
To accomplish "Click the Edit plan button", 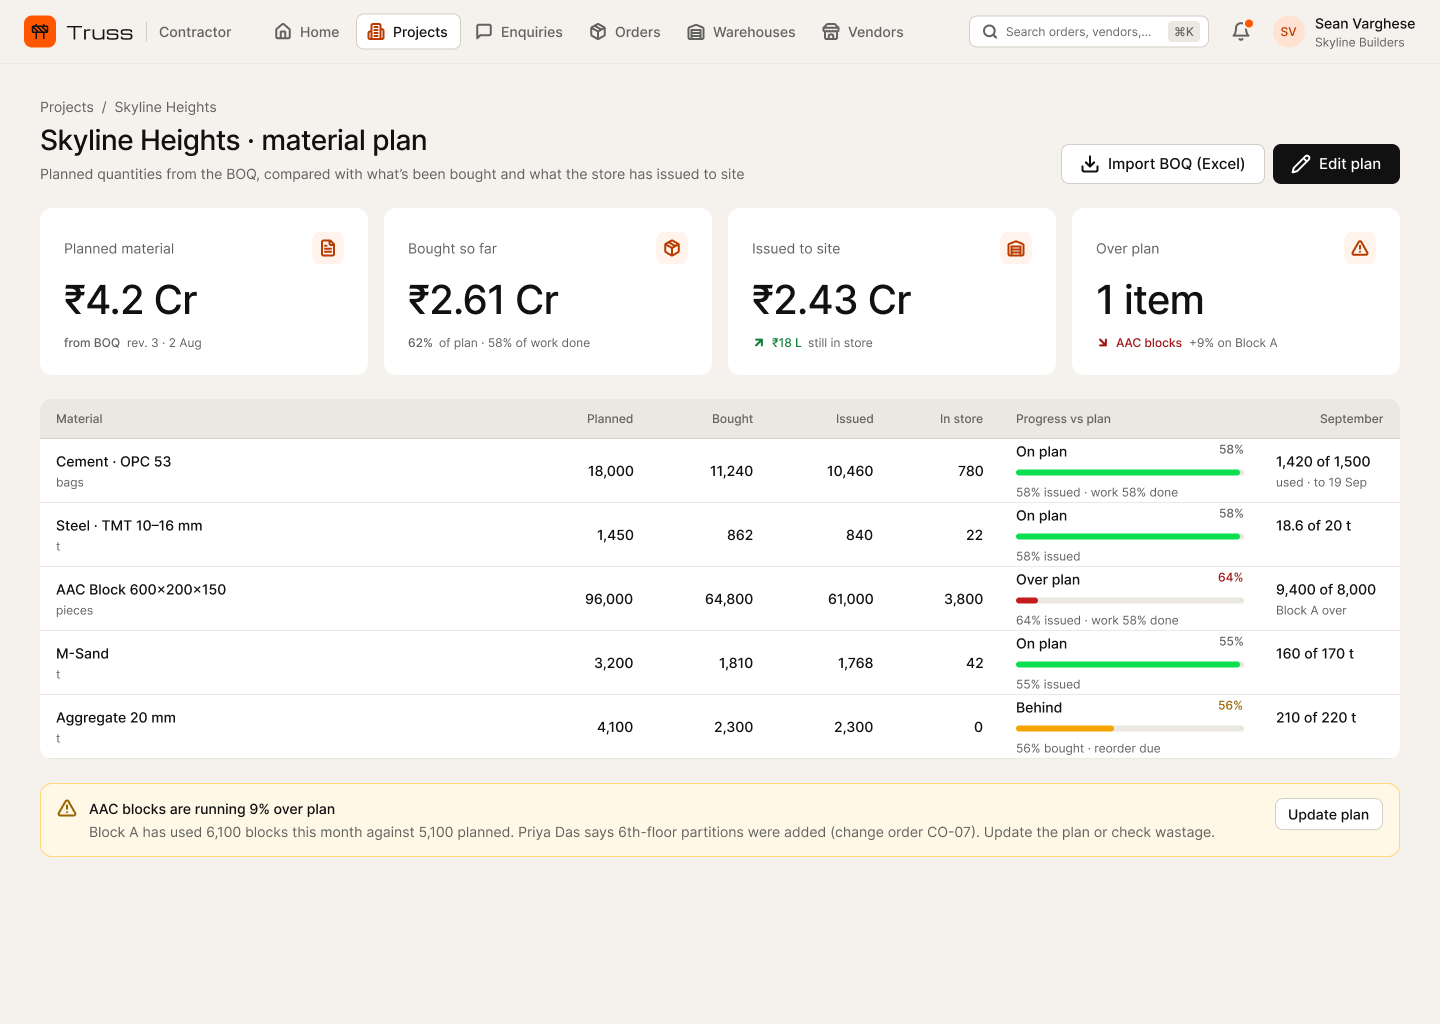I will 1336,164.
